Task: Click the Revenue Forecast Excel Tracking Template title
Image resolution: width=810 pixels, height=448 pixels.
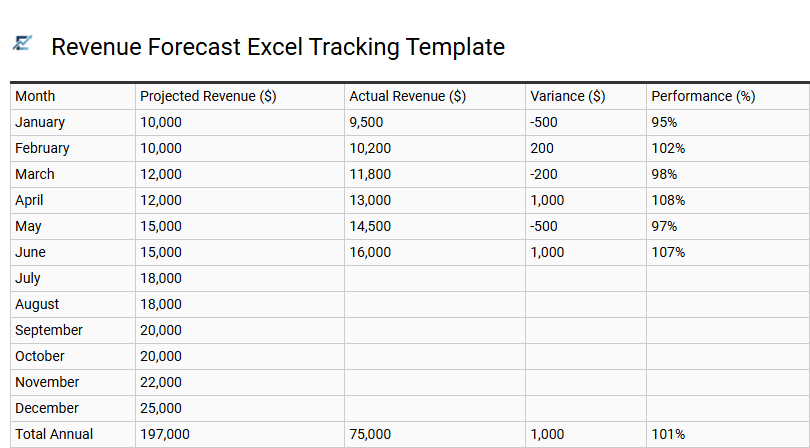Action: pos(278,47)
